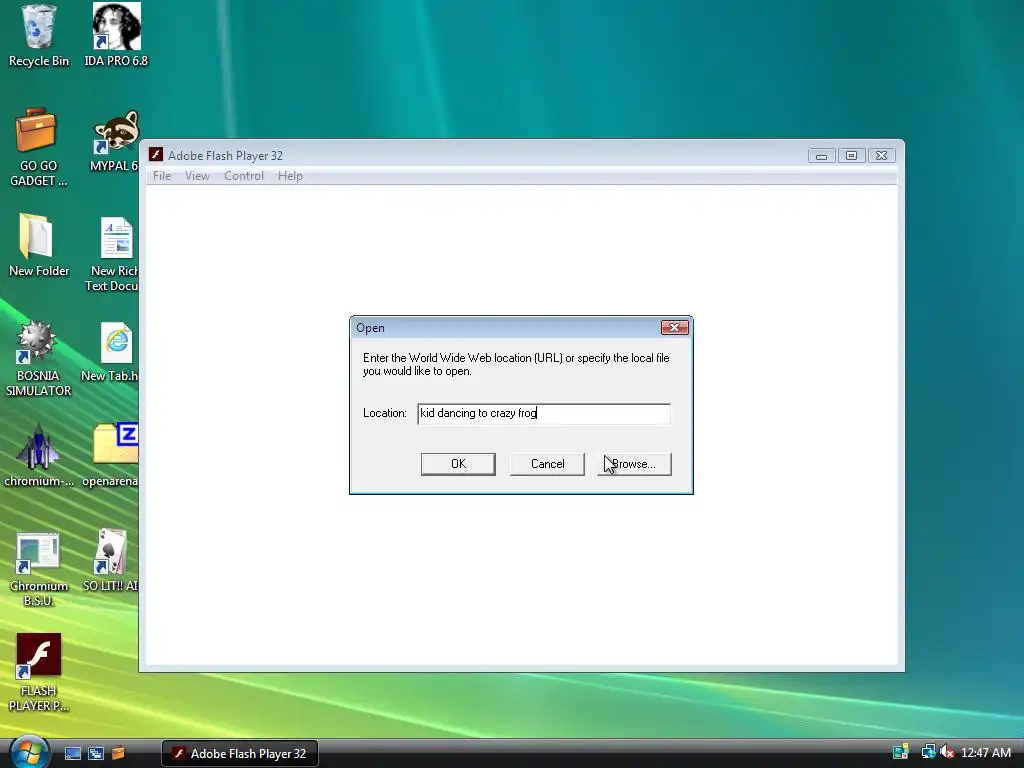Close the Open dialog with red X
The image size is (1024, 768).
(x=675, y=327)
